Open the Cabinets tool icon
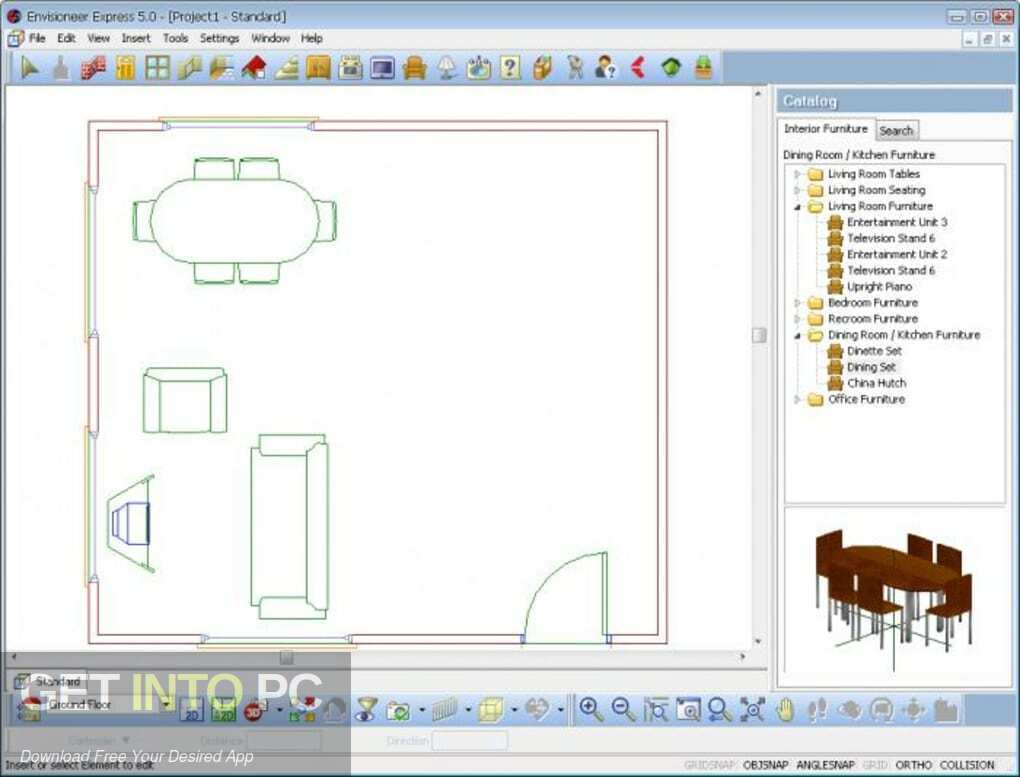The image size is (1020, 777). click(x=317, y=68)
